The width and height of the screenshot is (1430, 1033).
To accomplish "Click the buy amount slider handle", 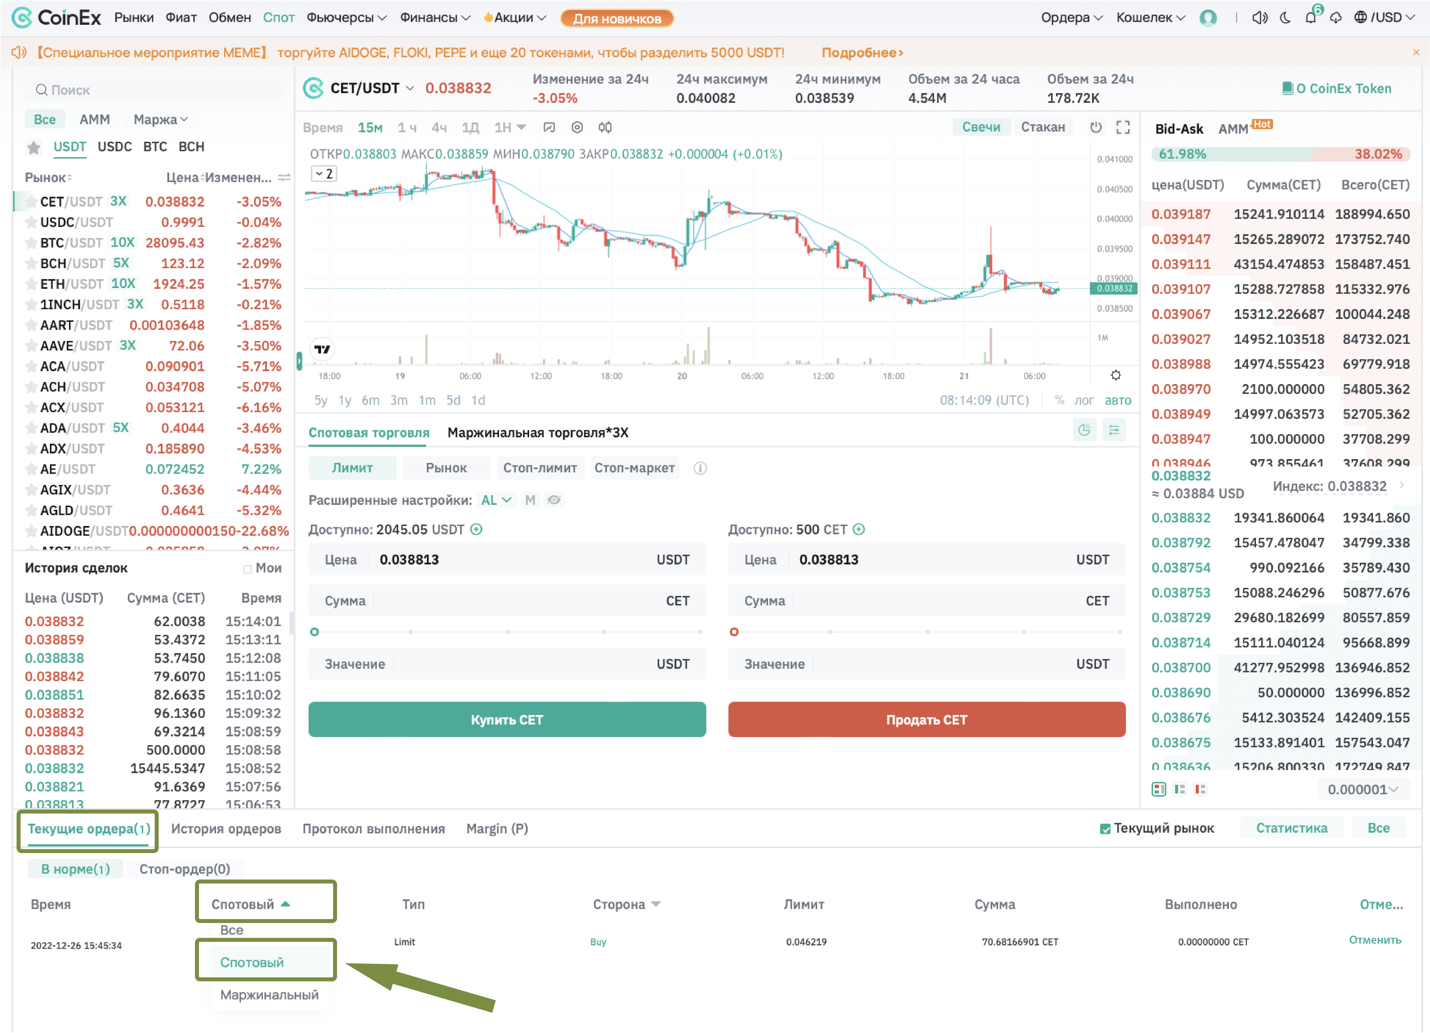I will point(315,632).
